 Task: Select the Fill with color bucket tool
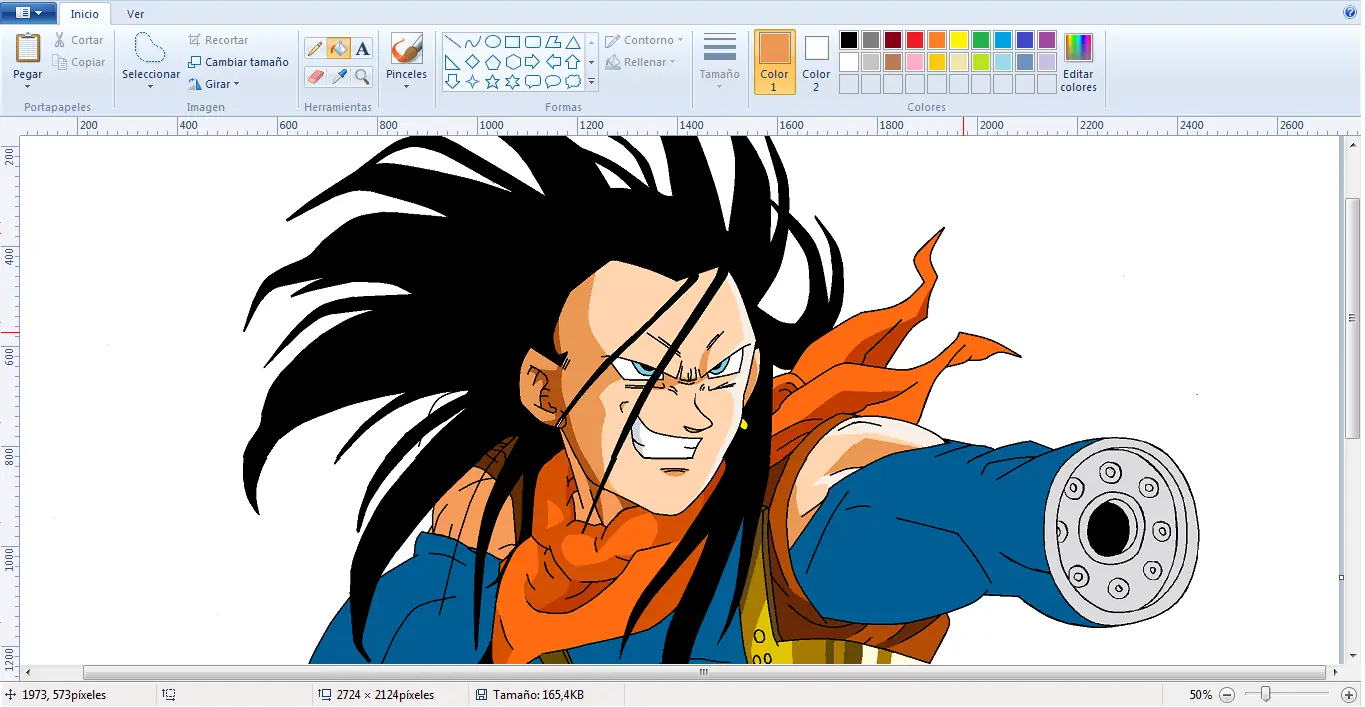tap(338, 48)
